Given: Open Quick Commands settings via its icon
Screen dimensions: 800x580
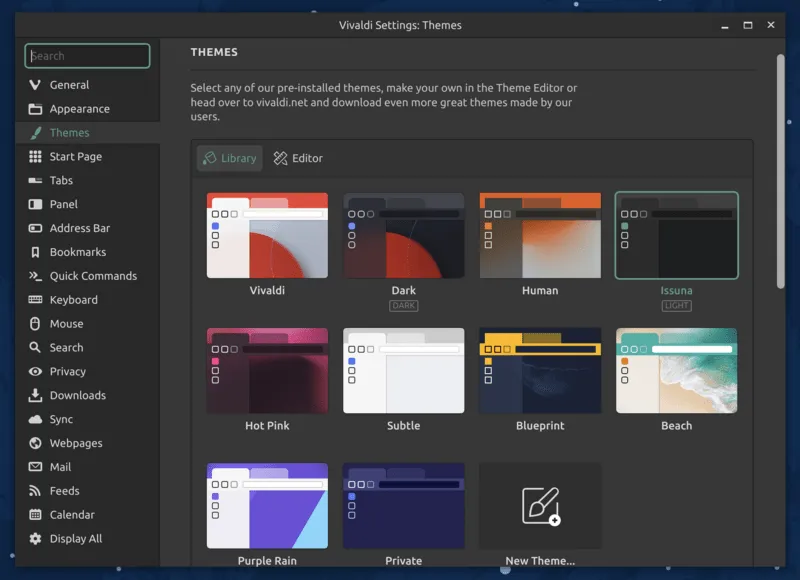Looking at the screenshot, I should 36,276.
